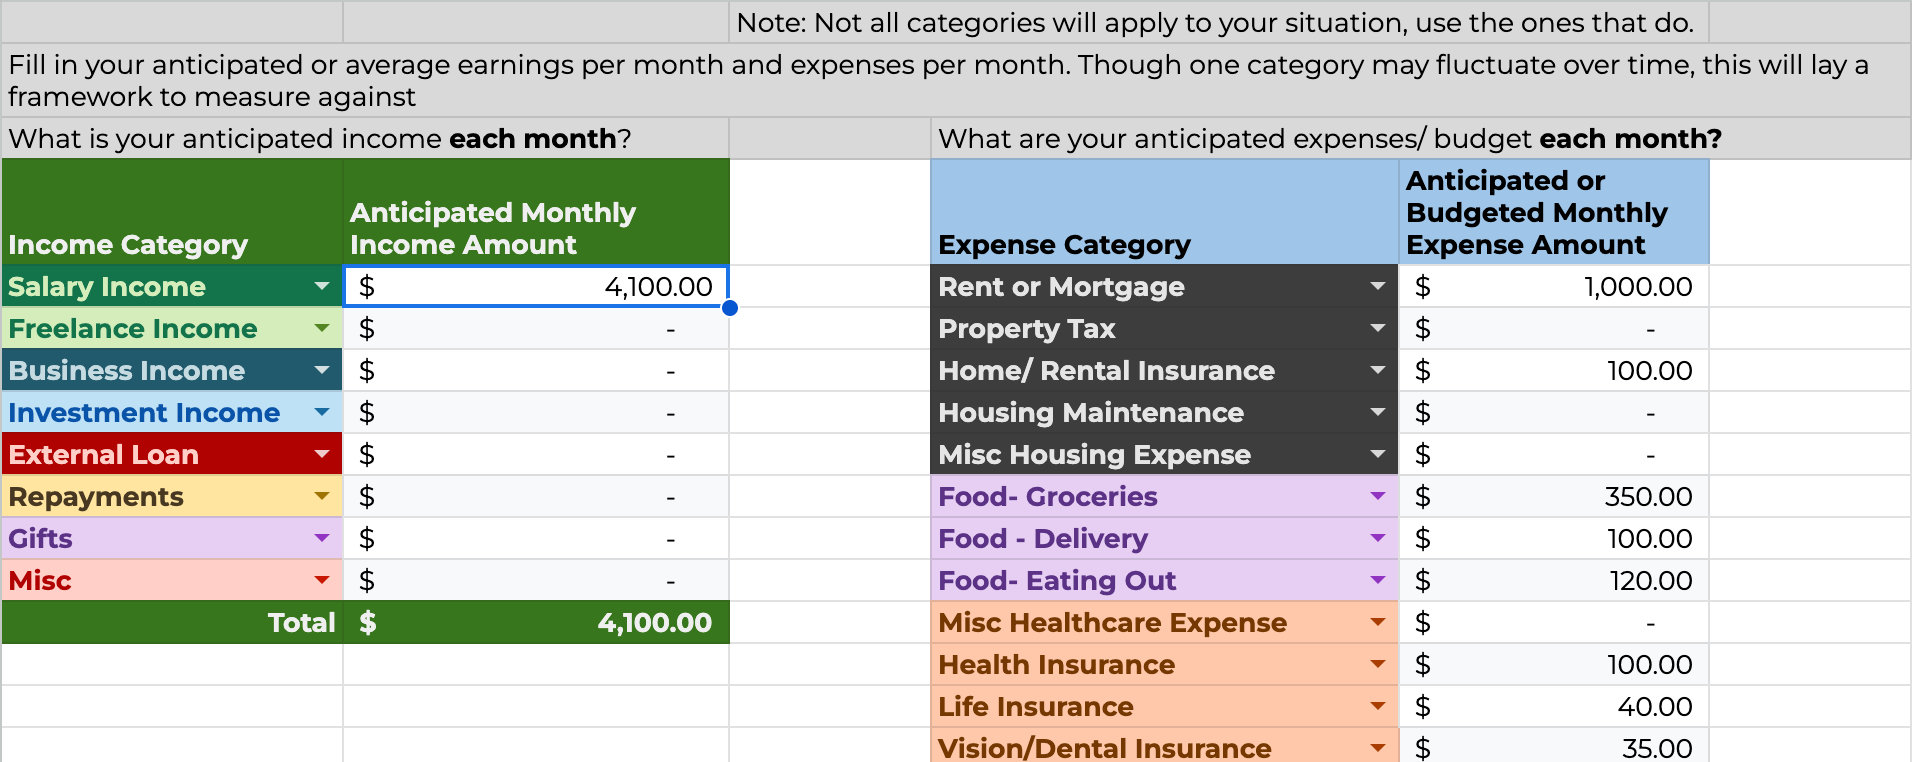1912x762 pixels.
Task: Select the Anticipated Monthly Income Amount header
Action: click(x=536, y=213)
